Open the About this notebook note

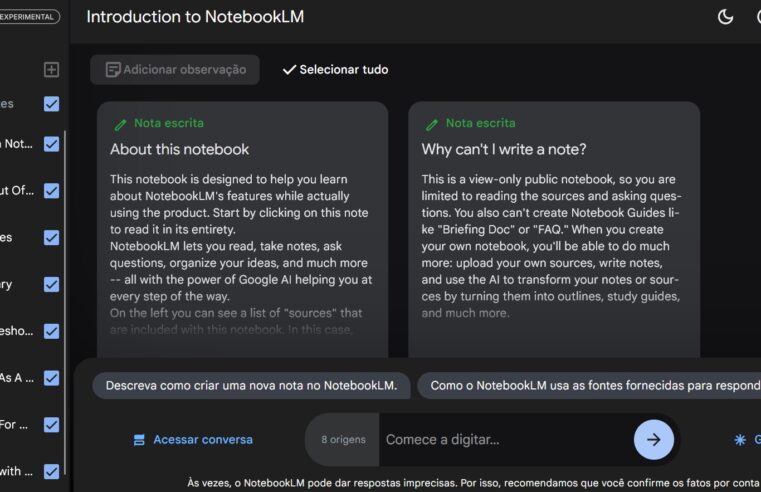pyautogui.click(x=242, y=230)
